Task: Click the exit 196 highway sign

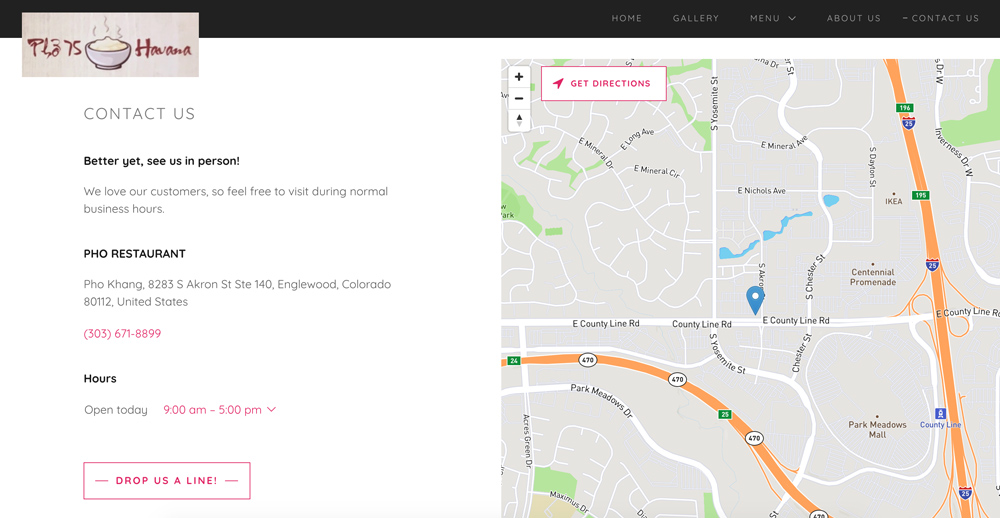Action: pos(904,107)
